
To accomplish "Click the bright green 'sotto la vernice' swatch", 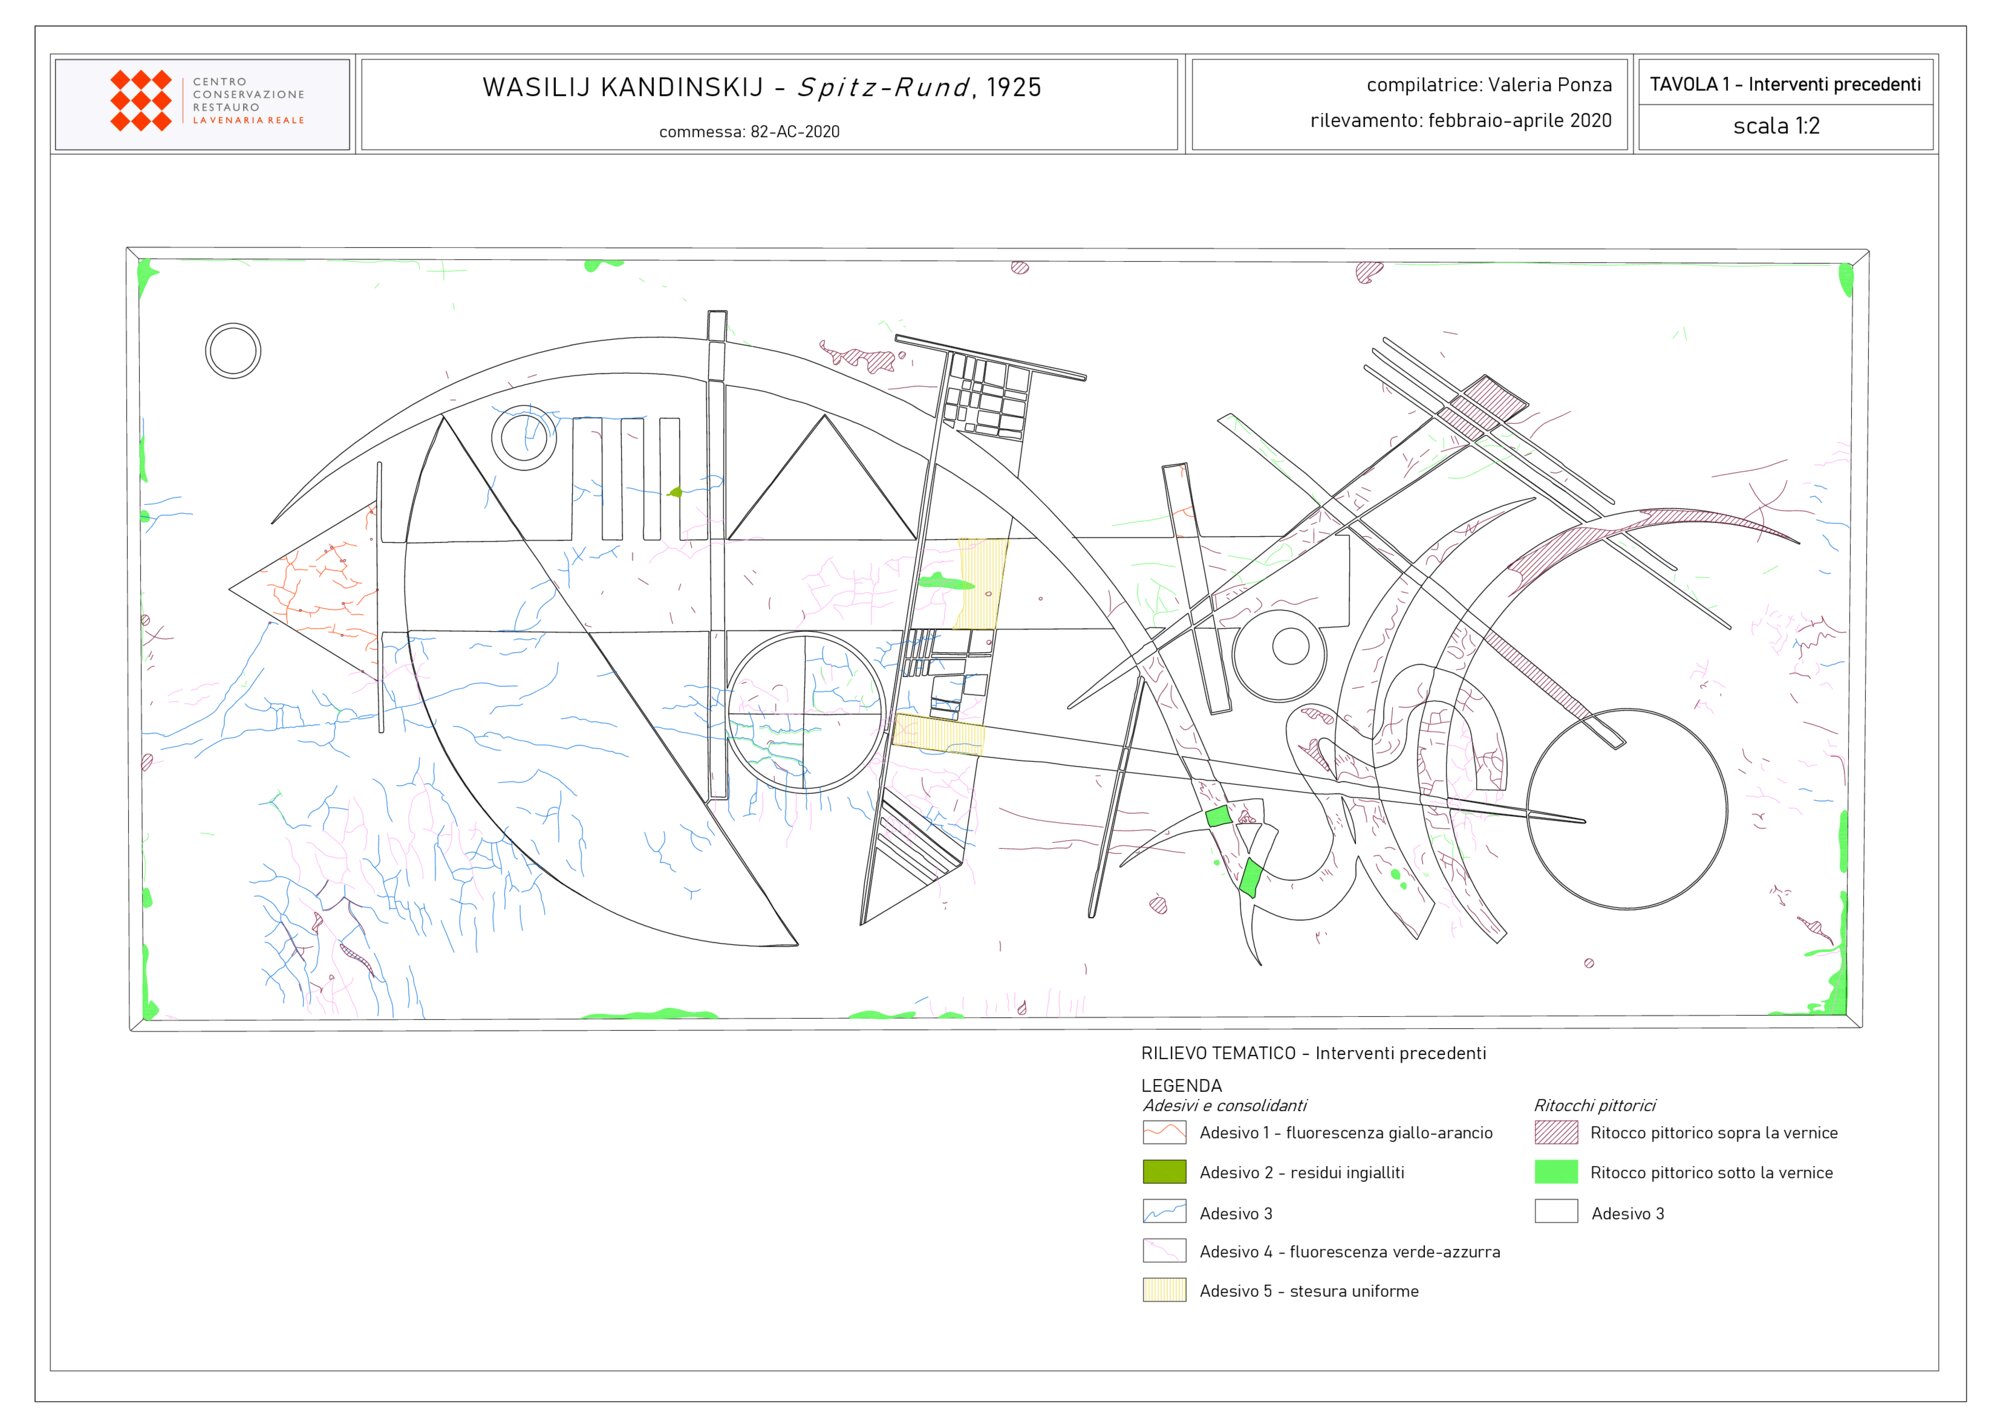I will click(x=1556, y=1172).
